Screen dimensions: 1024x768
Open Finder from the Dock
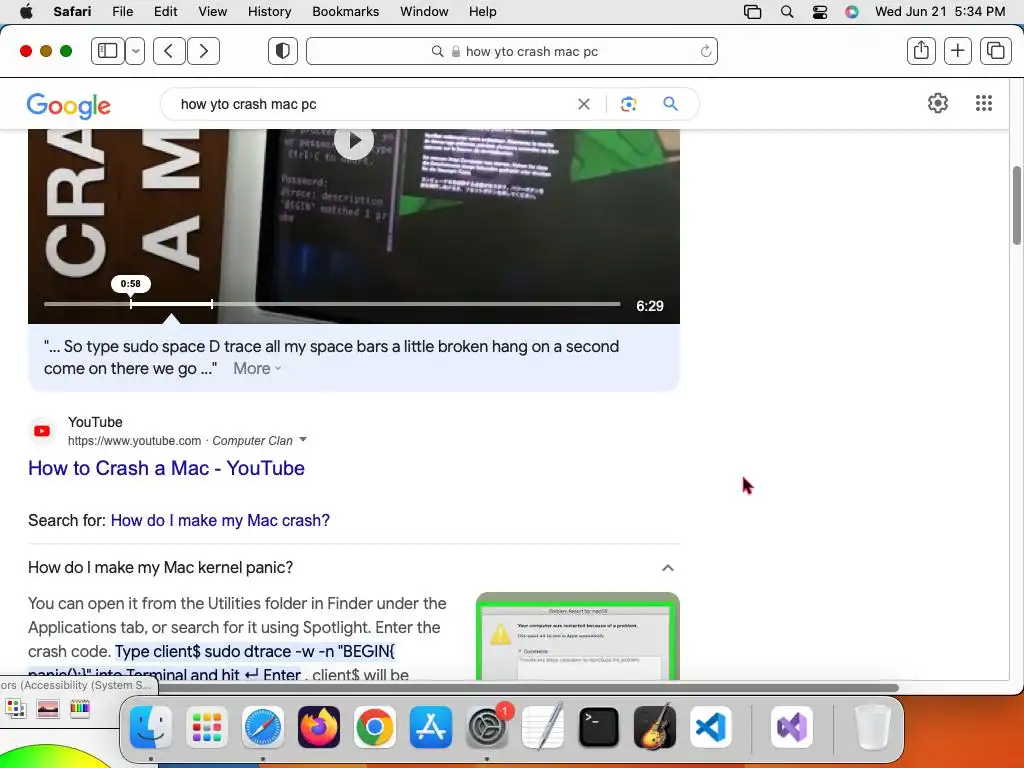[151, 727]
